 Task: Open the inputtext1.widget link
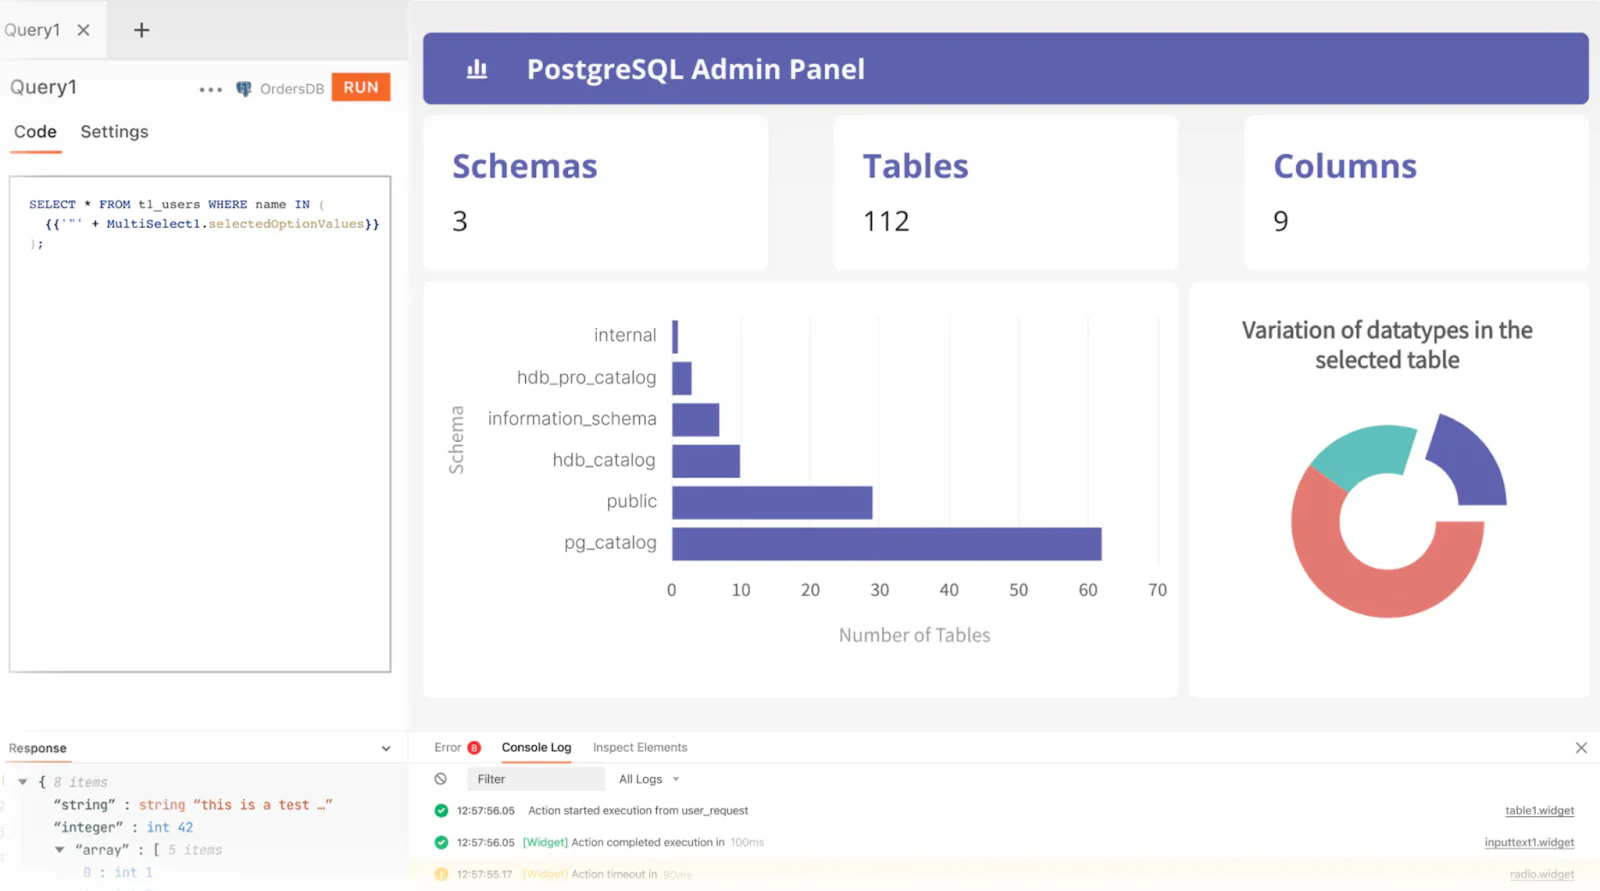(1529, 843)
